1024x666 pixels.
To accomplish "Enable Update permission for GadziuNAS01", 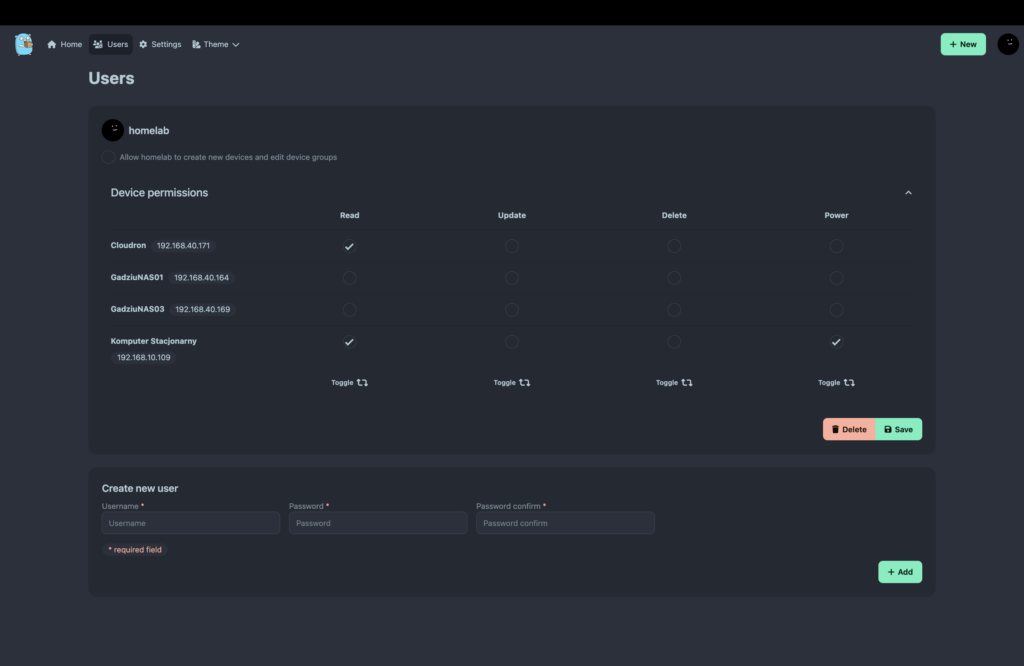I will (511, 278).
